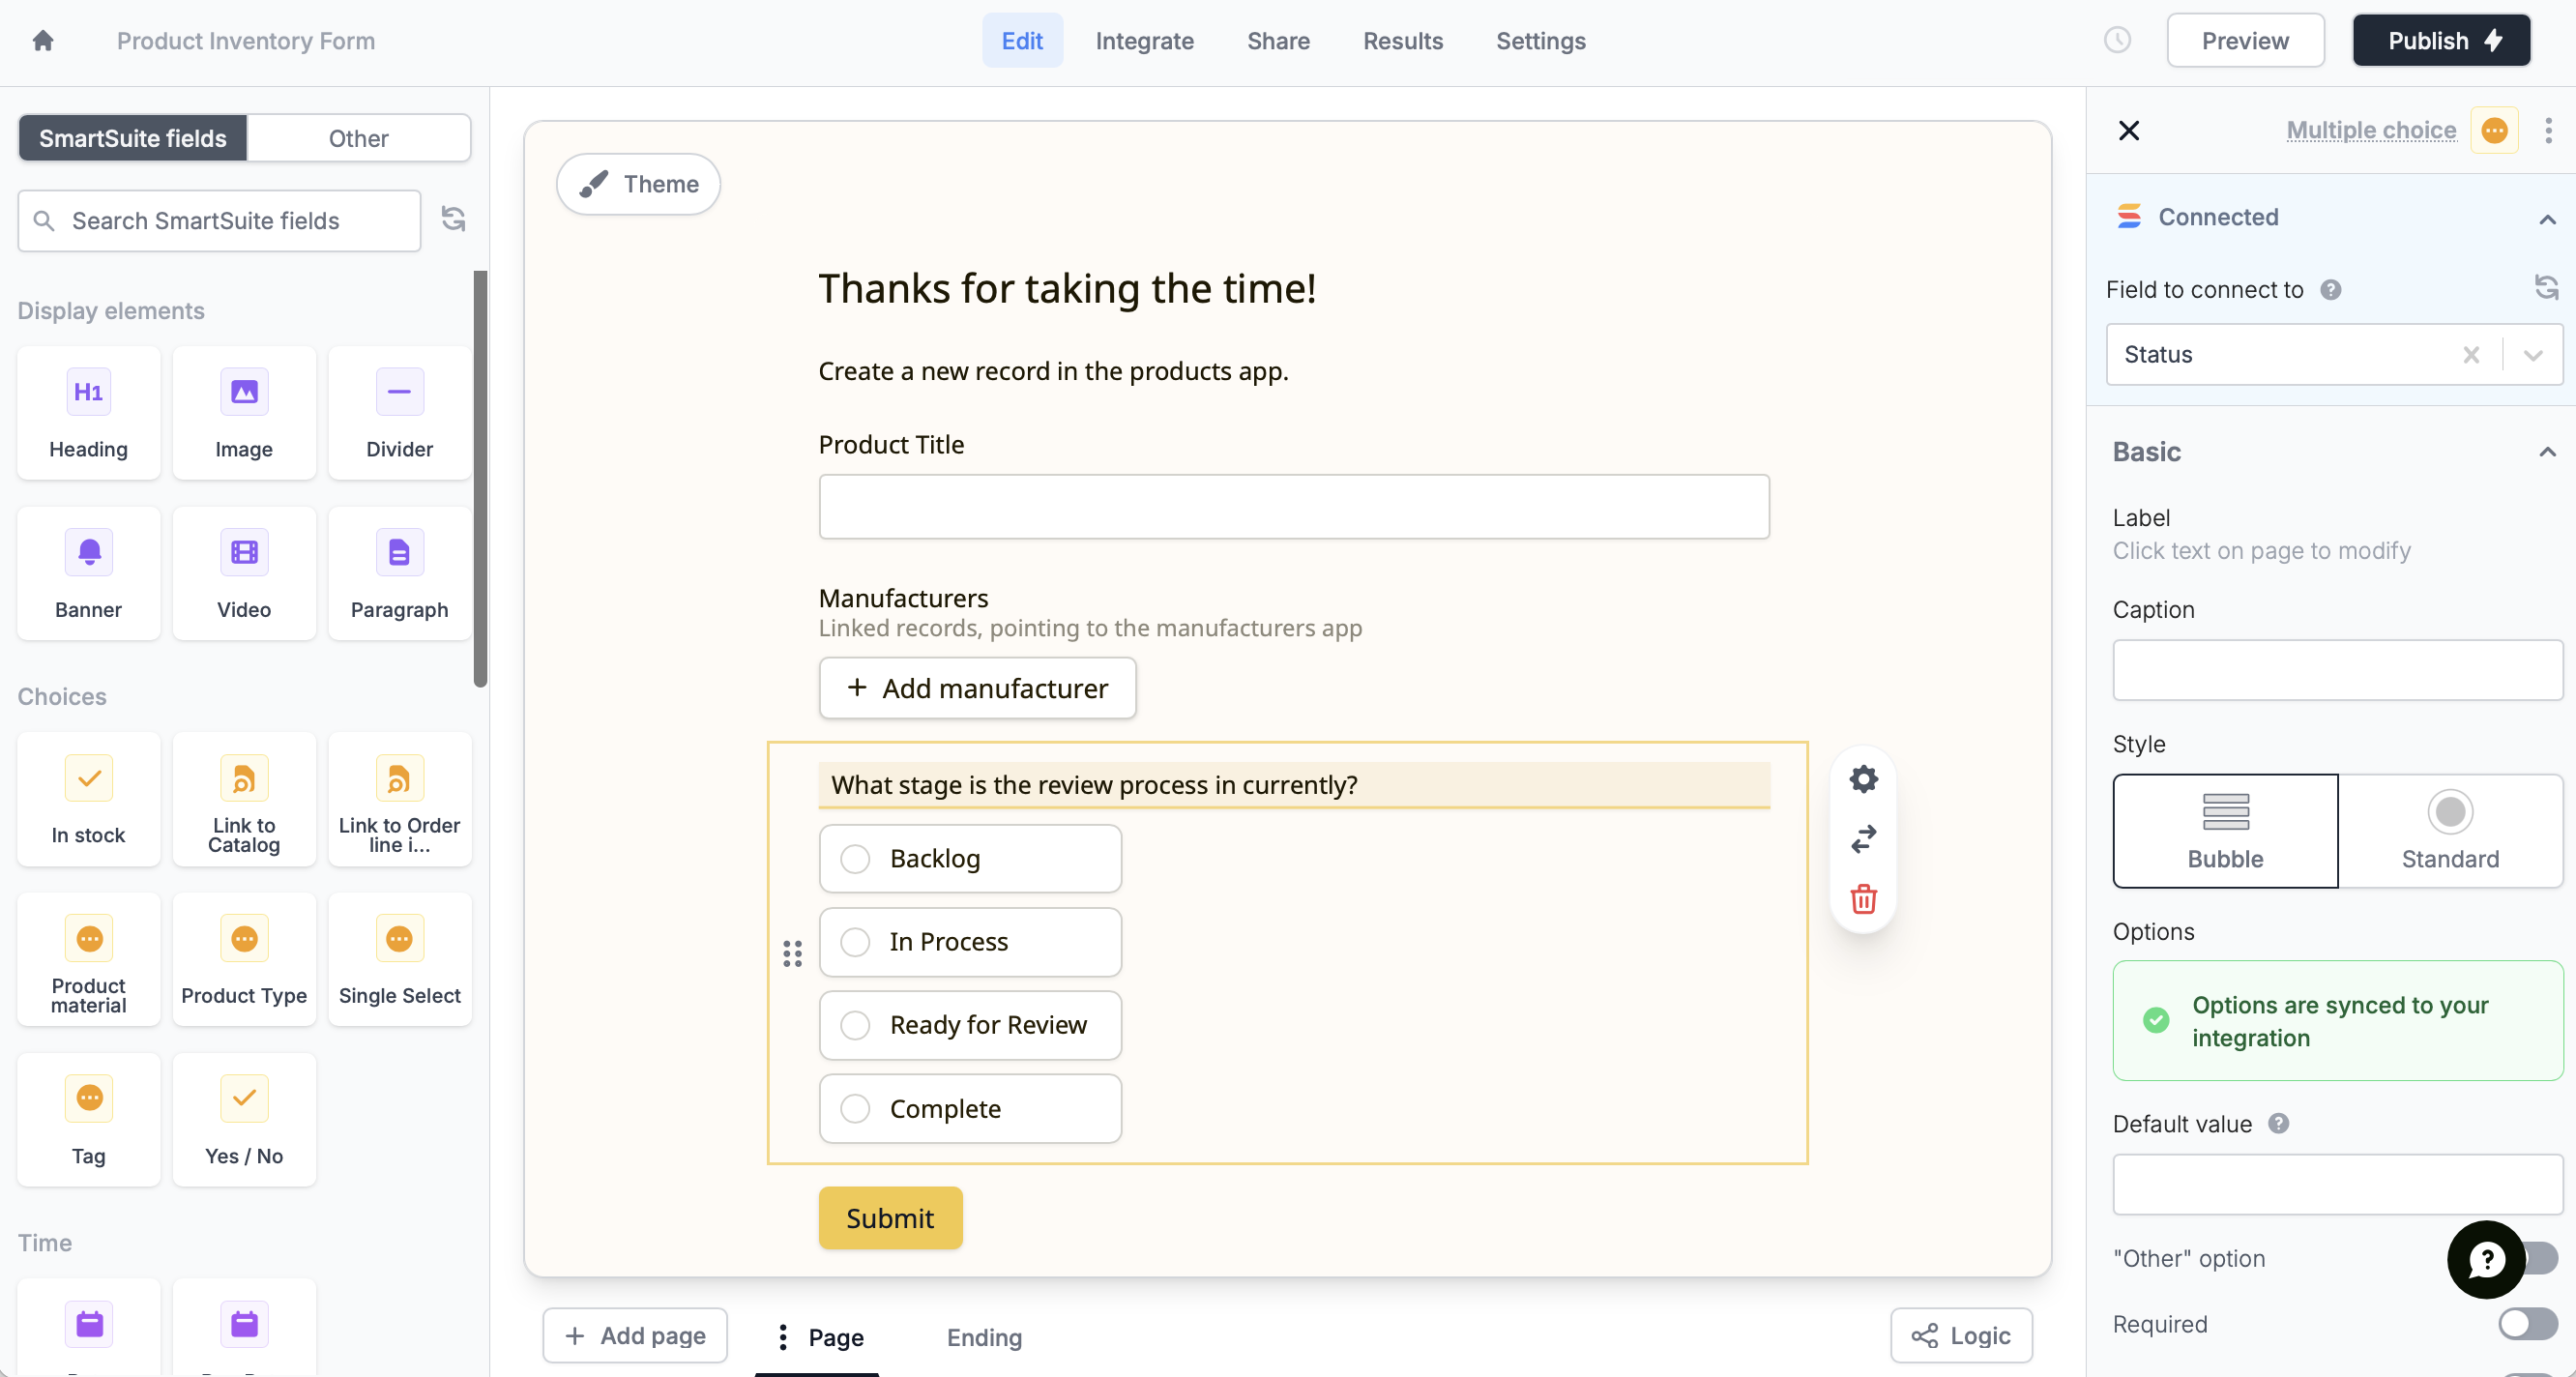Select the Video display element
The image size is (2576, 1377).
243,573
